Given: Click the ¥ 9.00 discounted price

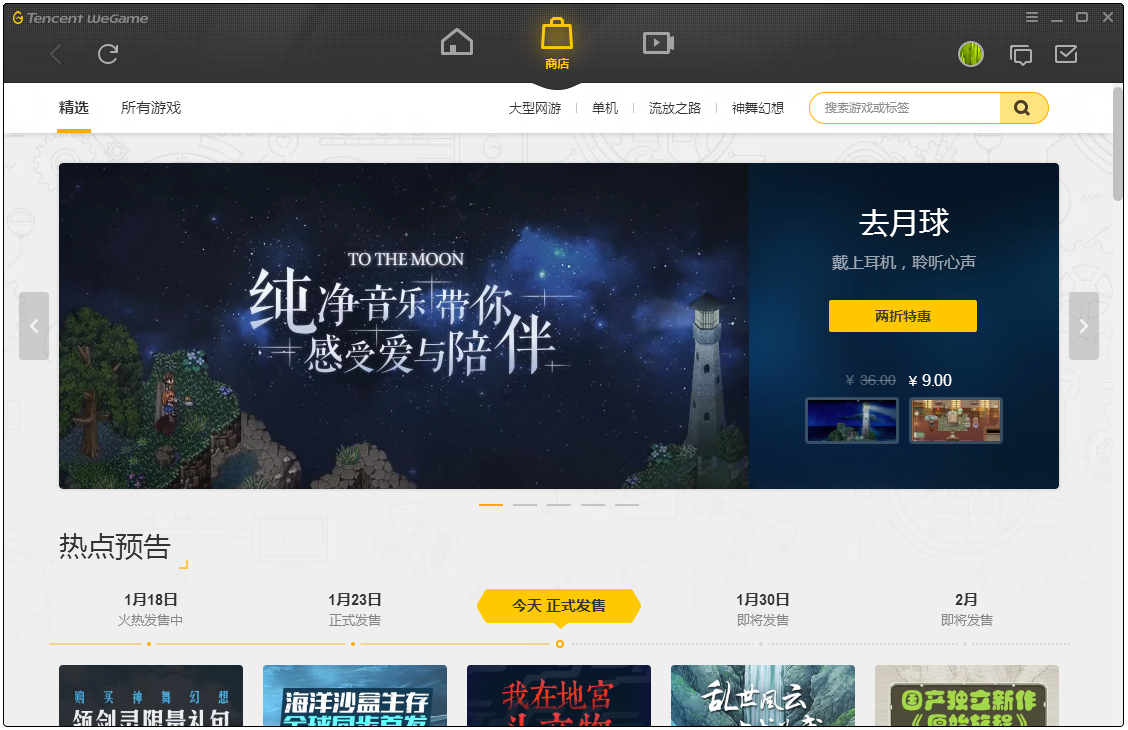Looking at the screenshot, I should (x=930, y=380).
